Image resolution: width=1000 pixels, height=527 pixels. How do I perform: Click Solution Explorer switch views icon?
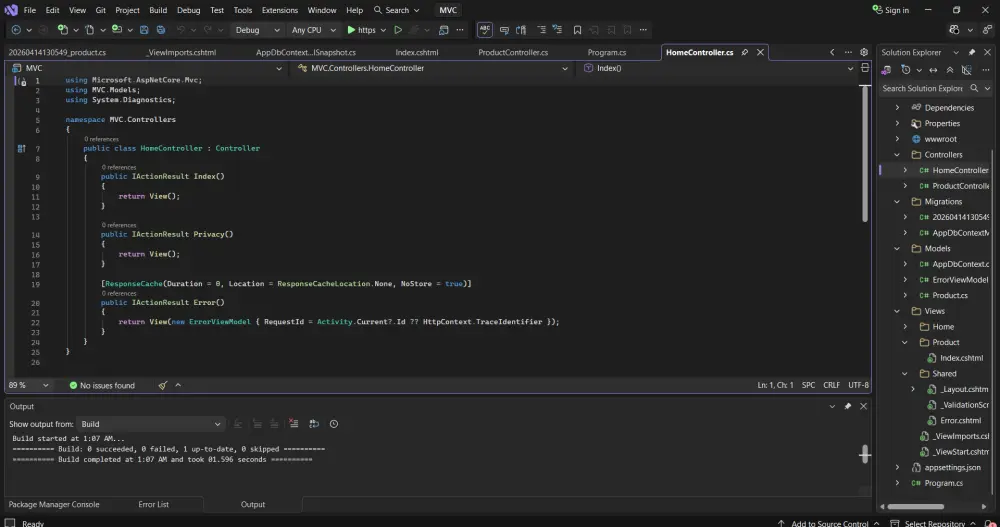[x=886, y=70]
